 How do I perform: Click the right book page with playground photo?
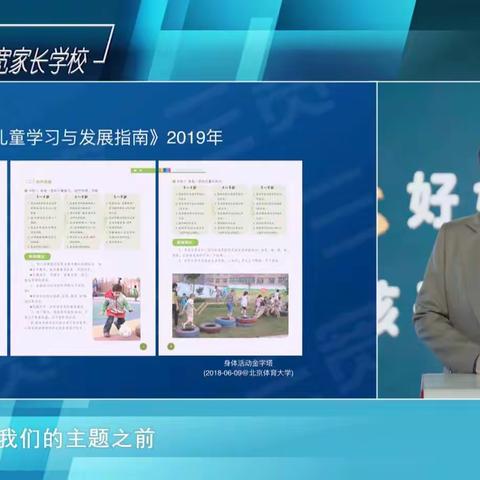231,258
